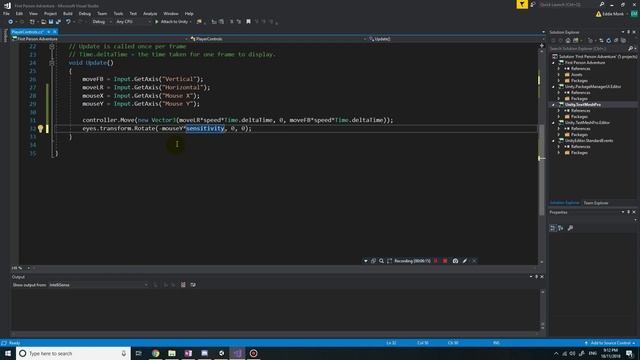This screenshot has width=640, height=360.
Task: Expand the Assets folder in Solution Explorer
Action: [559, 75]
